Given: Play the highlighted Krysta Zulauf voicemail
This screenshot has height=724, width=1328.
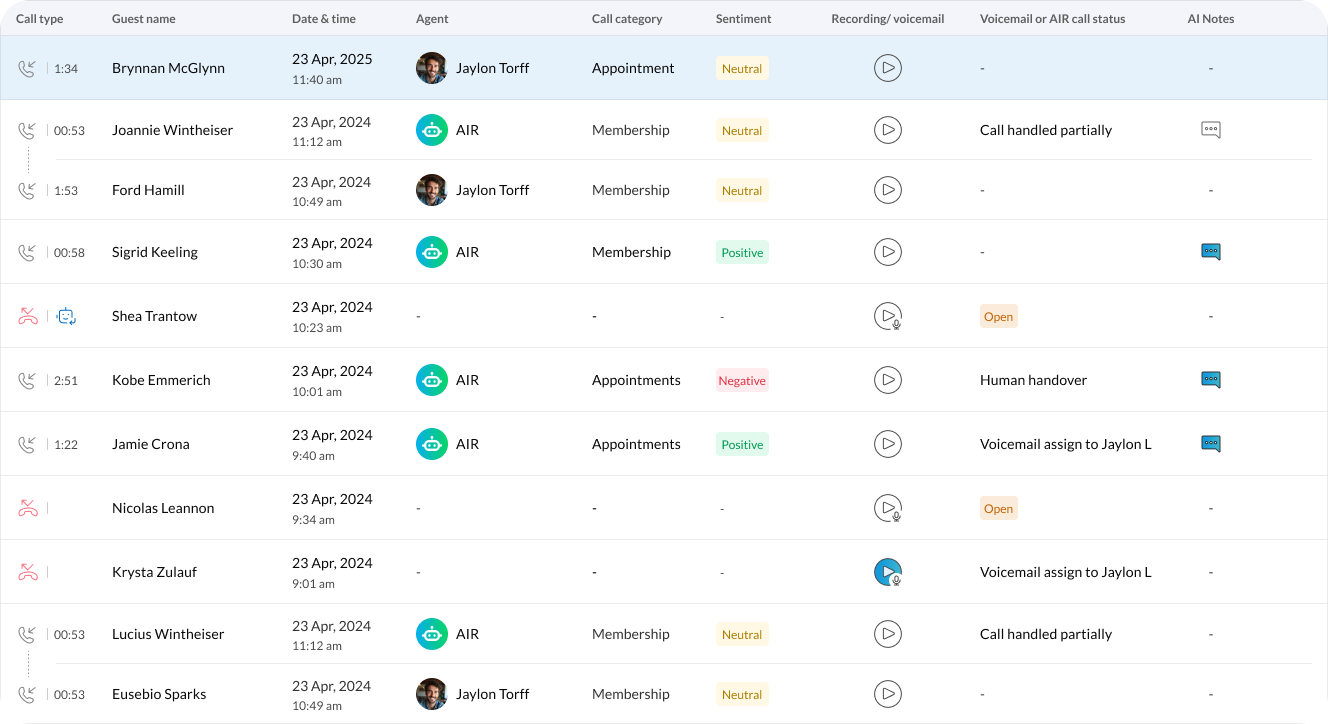Looking at the screenshot, I should pos(887,572).
